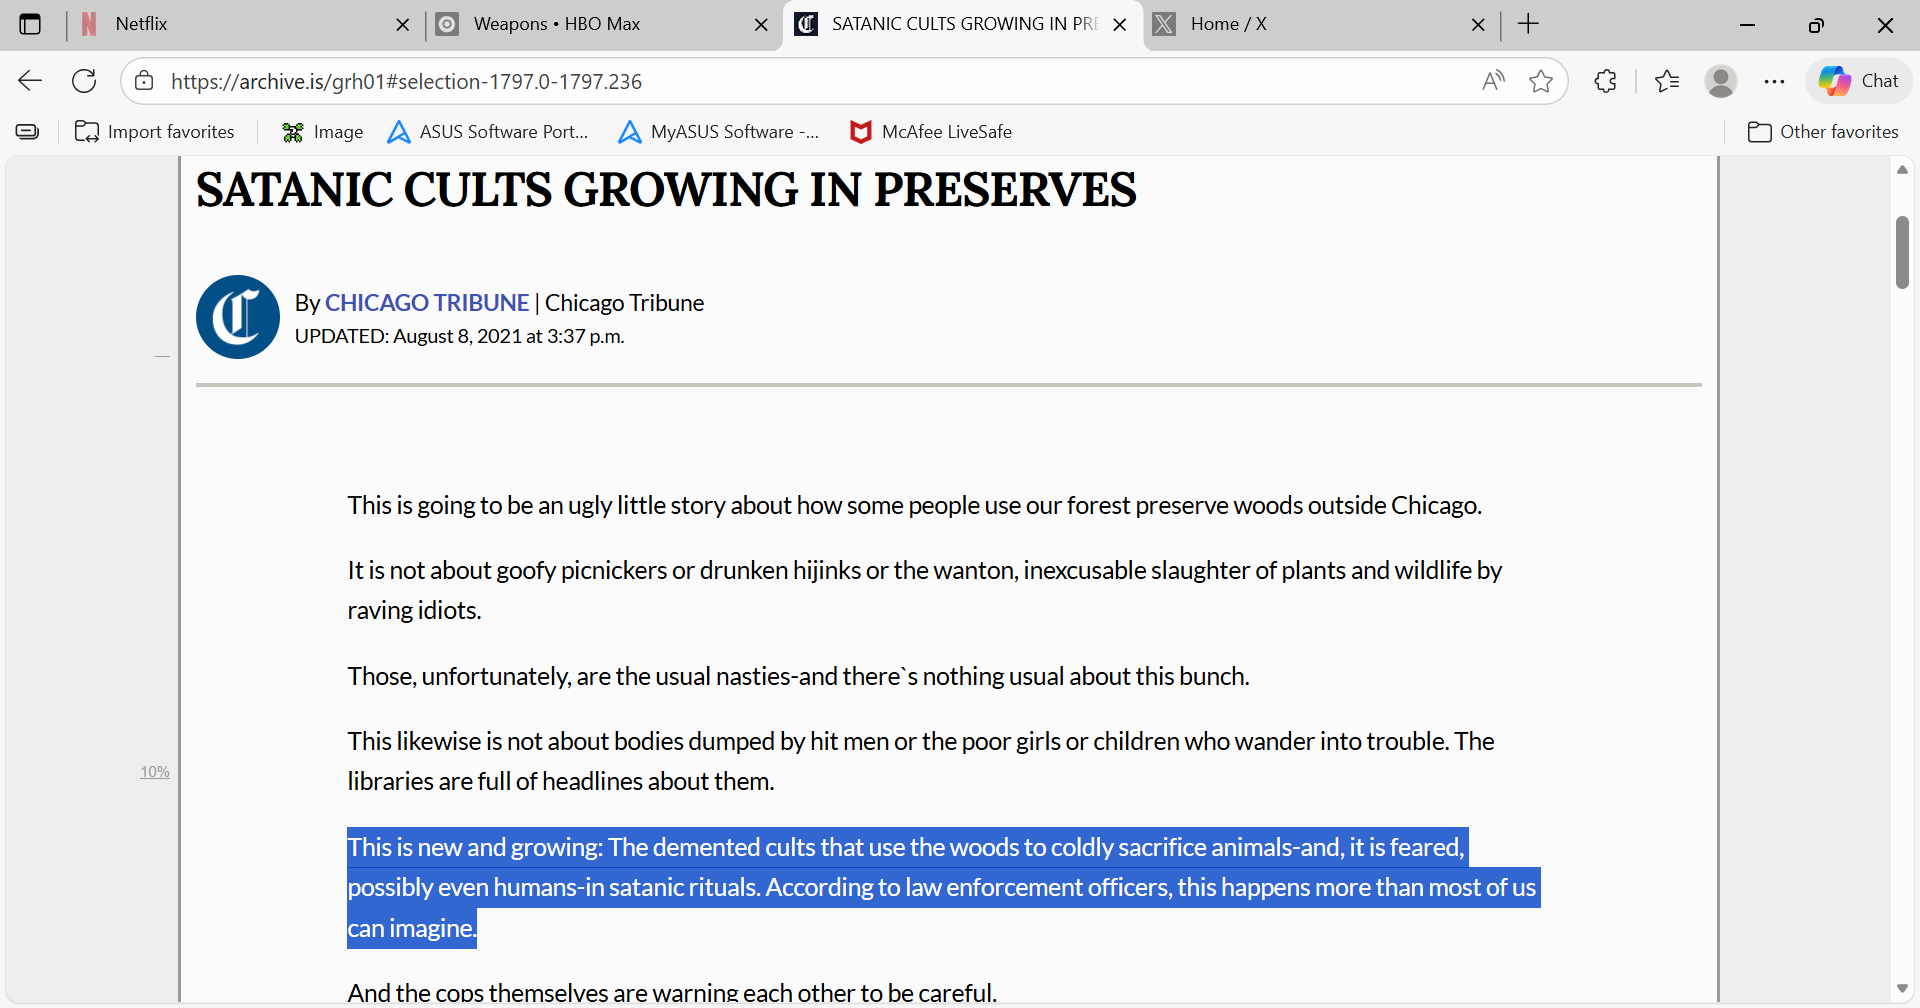
Task: Close the Netflix tab
Action: click(402, 25)
